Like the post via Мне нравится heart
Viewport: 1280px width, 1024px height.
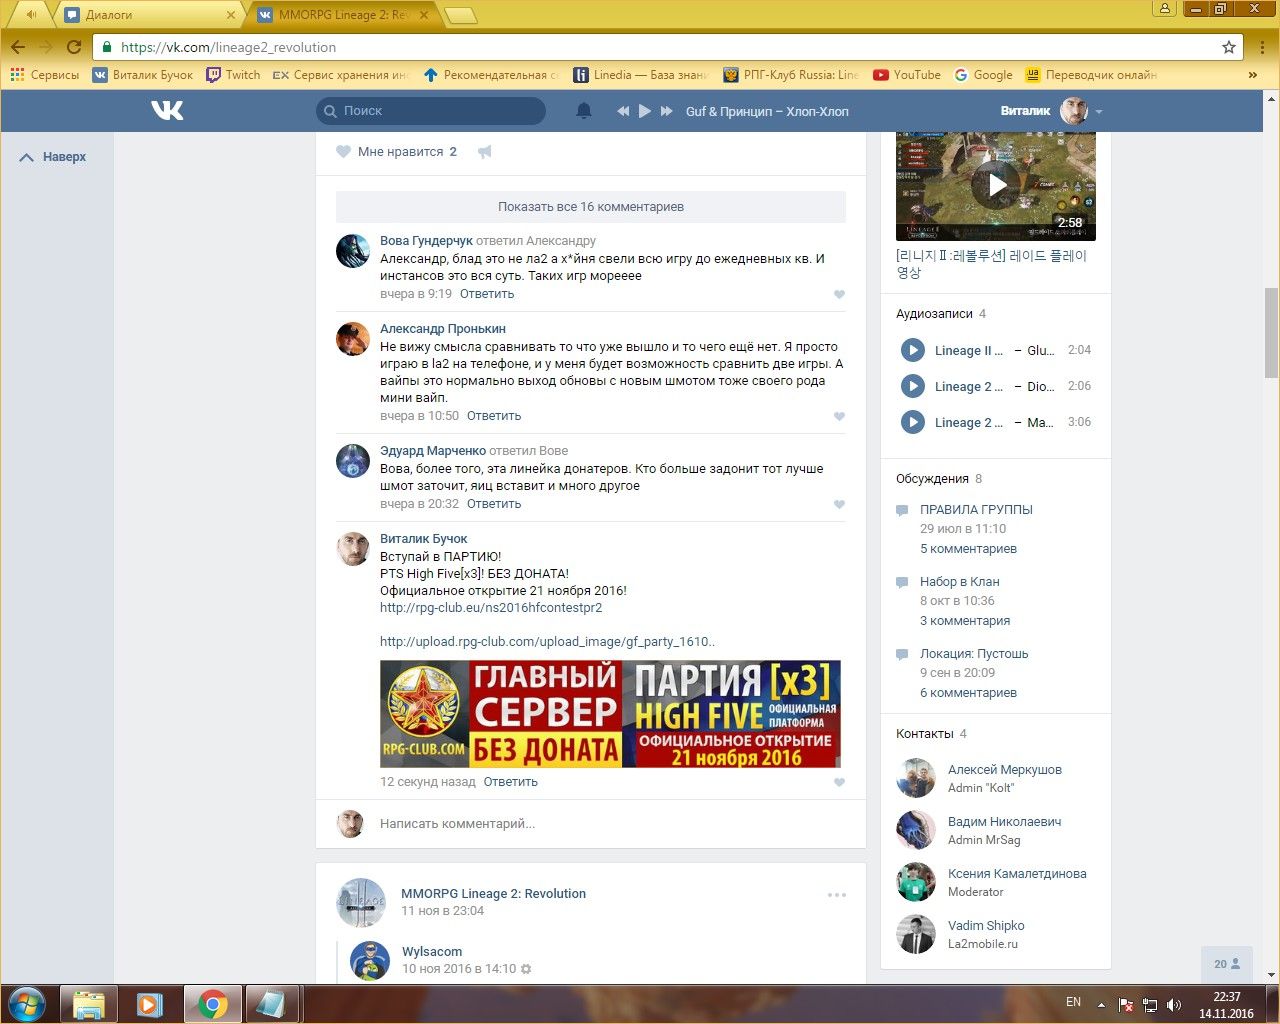[x=343, y=152]
